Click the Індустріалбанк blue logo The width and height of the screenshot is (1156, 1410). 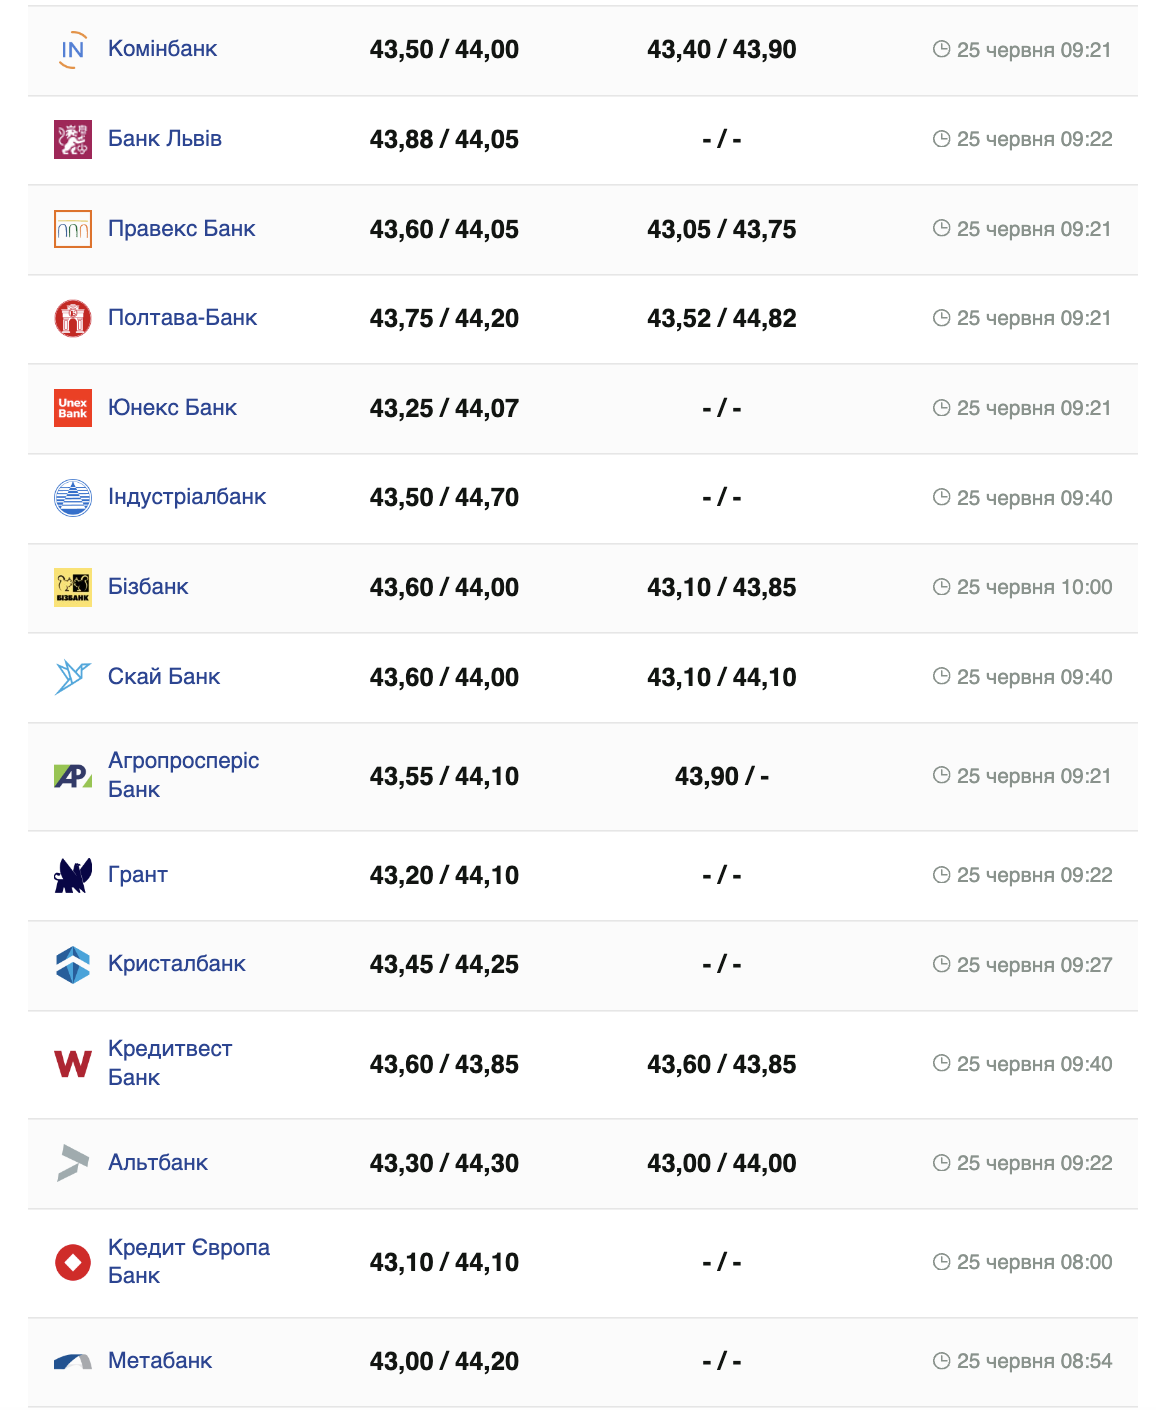click(72, 497)
